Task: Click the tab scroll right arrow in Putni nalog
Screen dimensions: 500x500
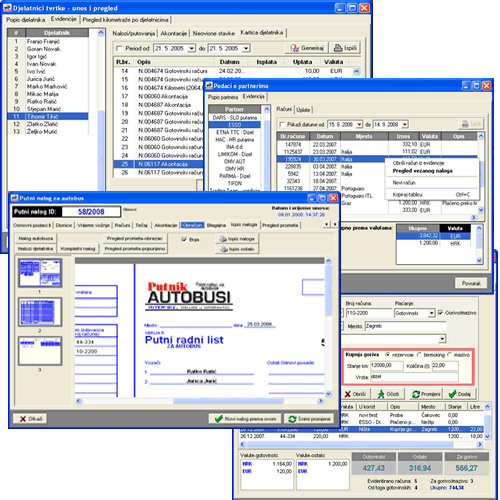Action: pyautogui.click(x=334, y=224)
